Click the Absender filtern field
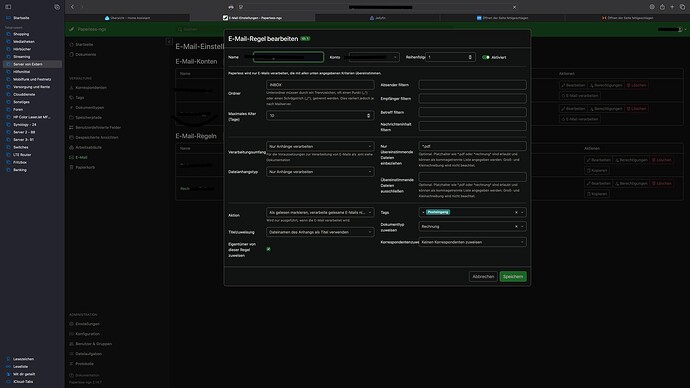690x388 pixels. [x=472, y=85]
